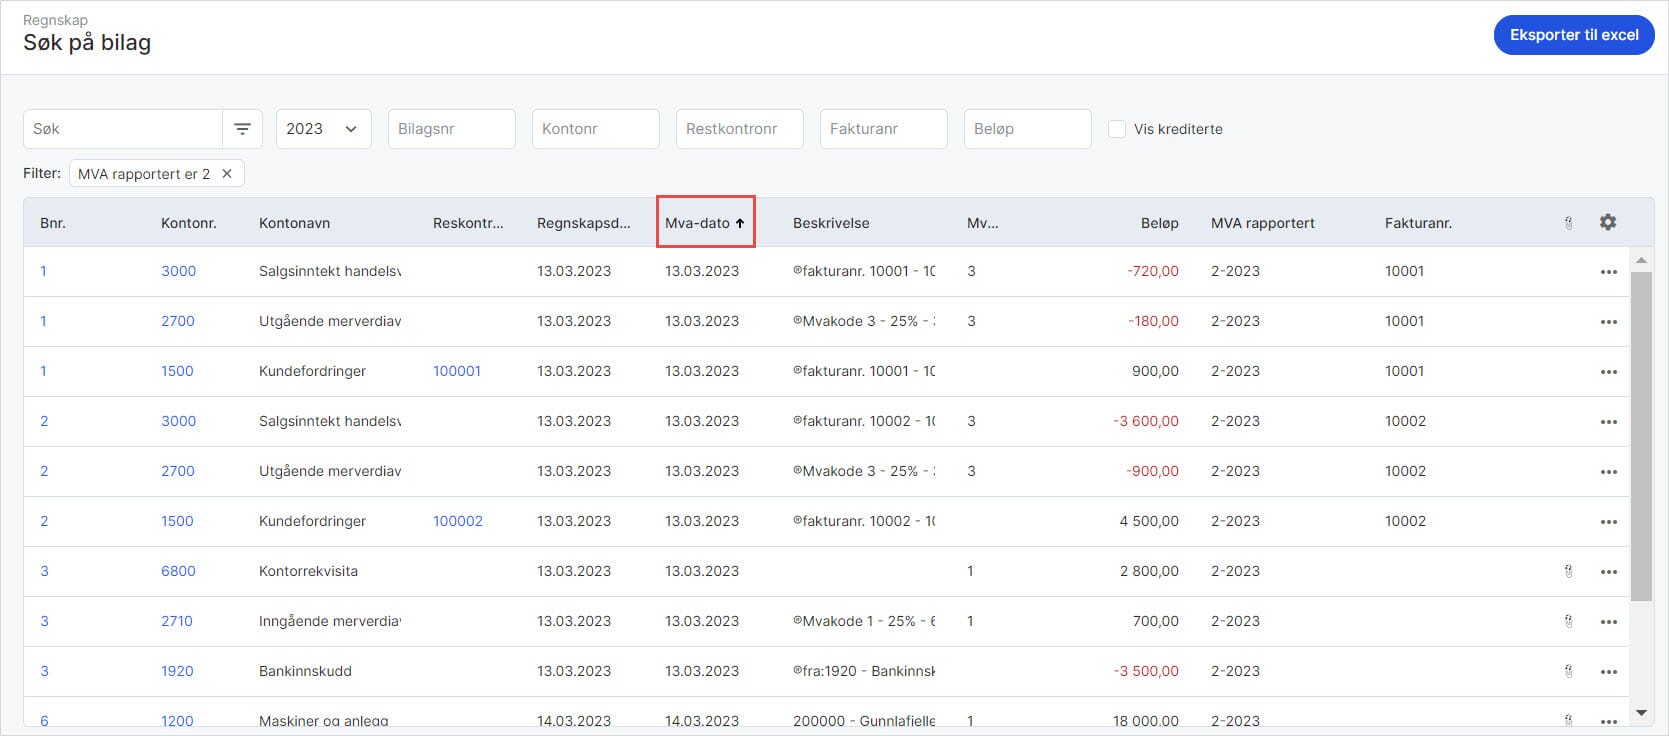Viewport: 1669px width, 736px height.
Task: Open reskontro link 100001
Action: pos(457,371)
